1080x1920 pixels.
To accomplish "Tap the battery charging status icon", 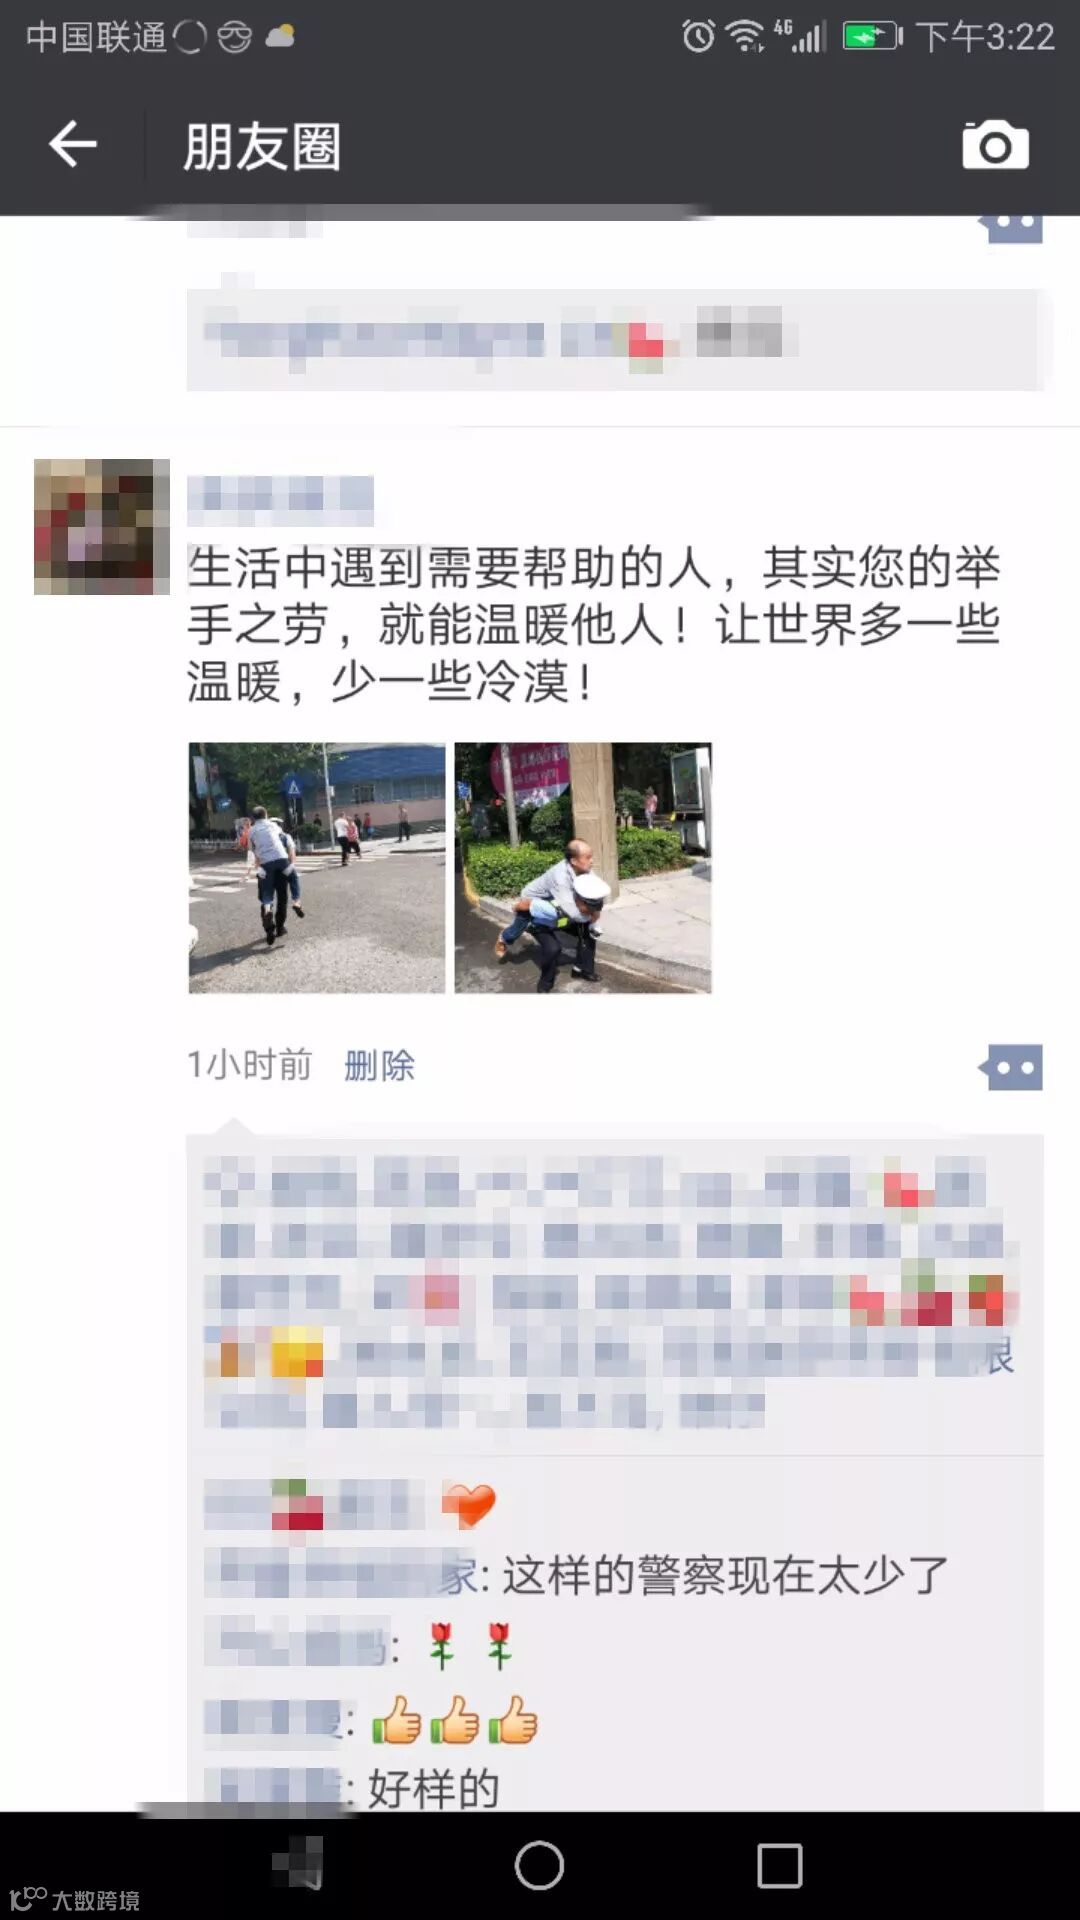I will pos(873,37).
